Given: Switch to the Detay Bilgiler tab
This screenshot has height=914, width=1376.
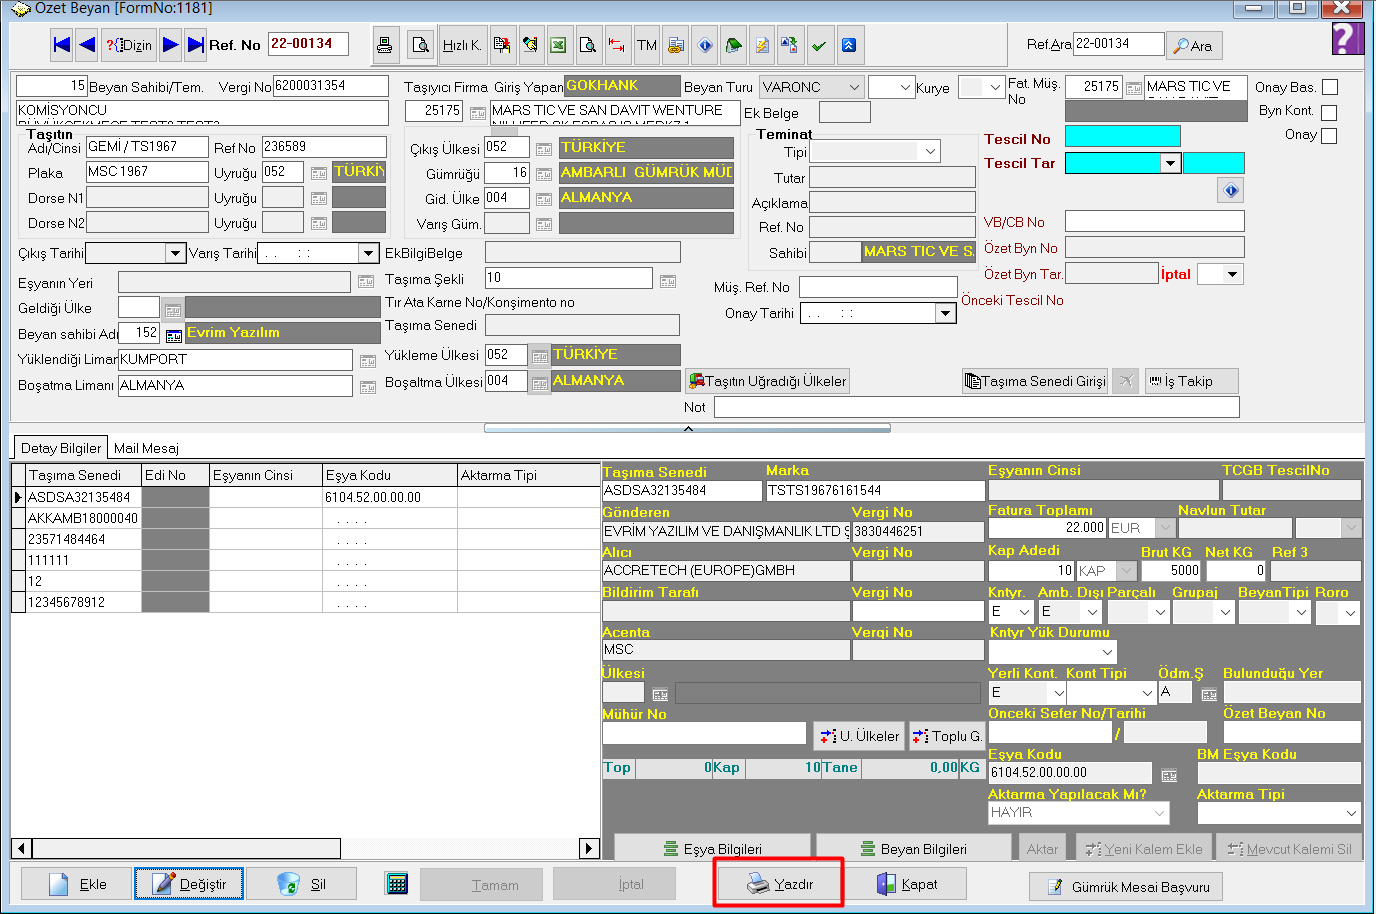Looking at the screenshot, I should [x=61, y=448].
